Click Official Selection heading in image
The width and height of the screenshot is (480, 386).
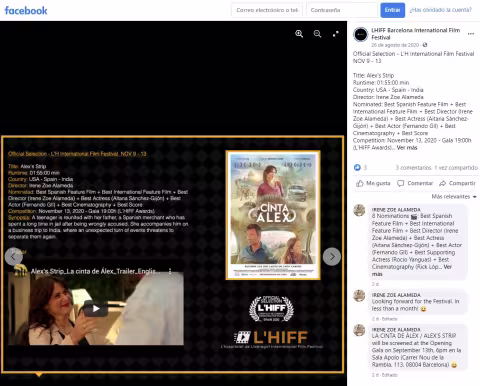[77, 154]
